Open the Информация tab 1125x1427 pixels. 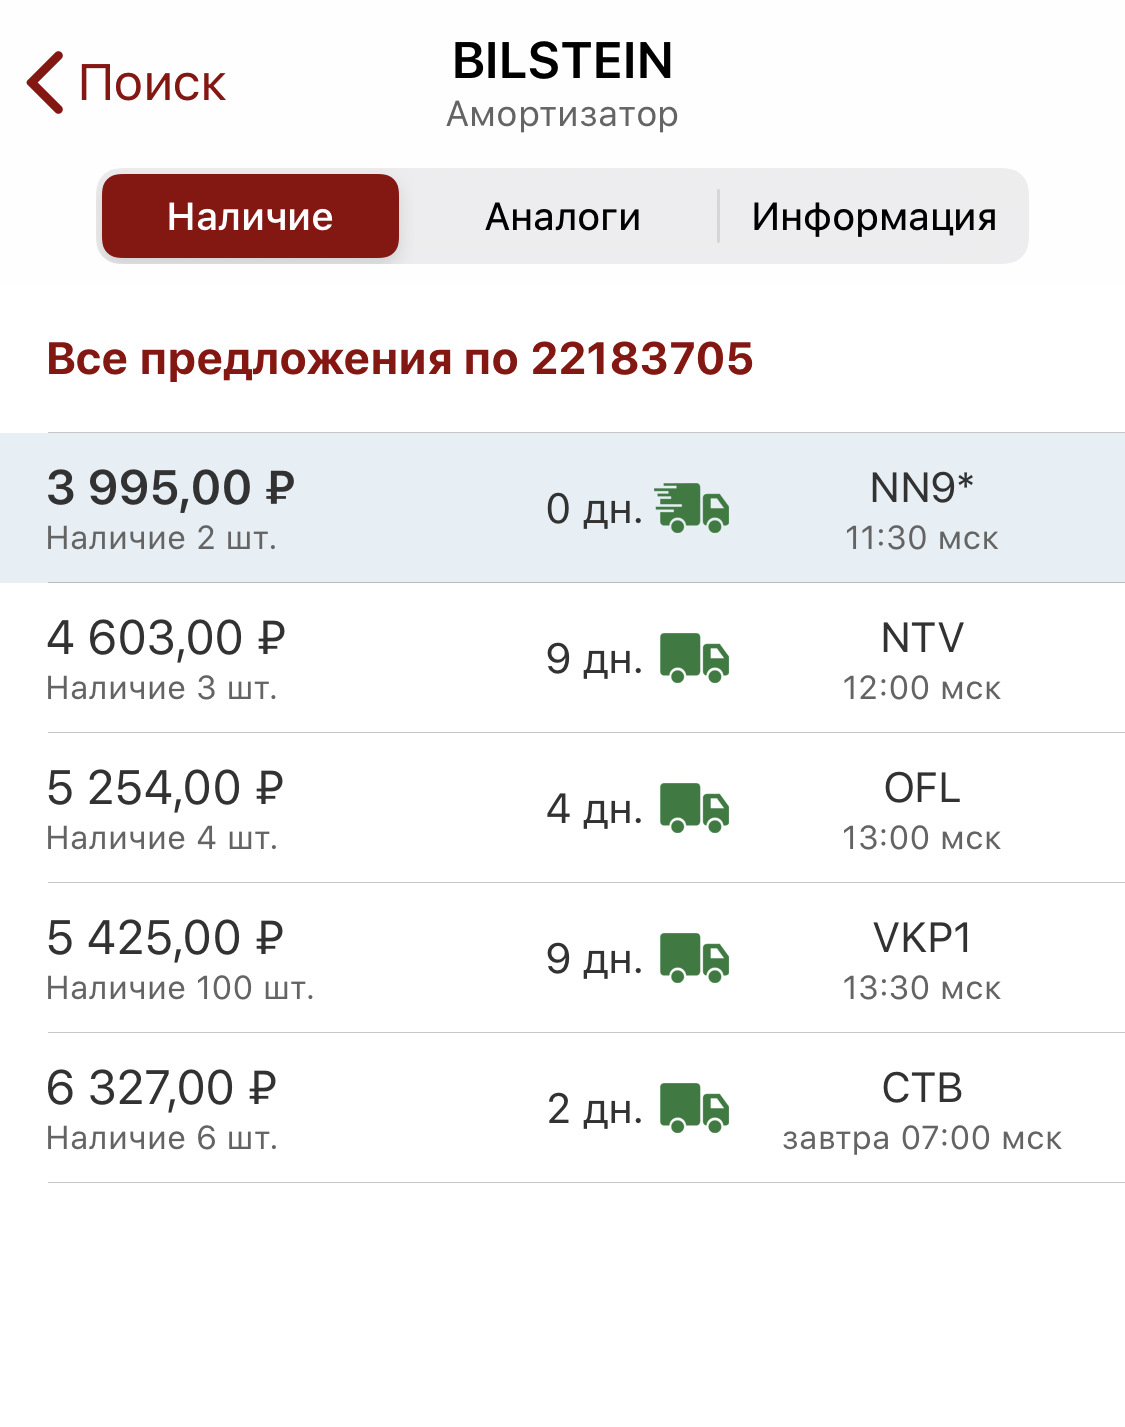click(874, 217)
